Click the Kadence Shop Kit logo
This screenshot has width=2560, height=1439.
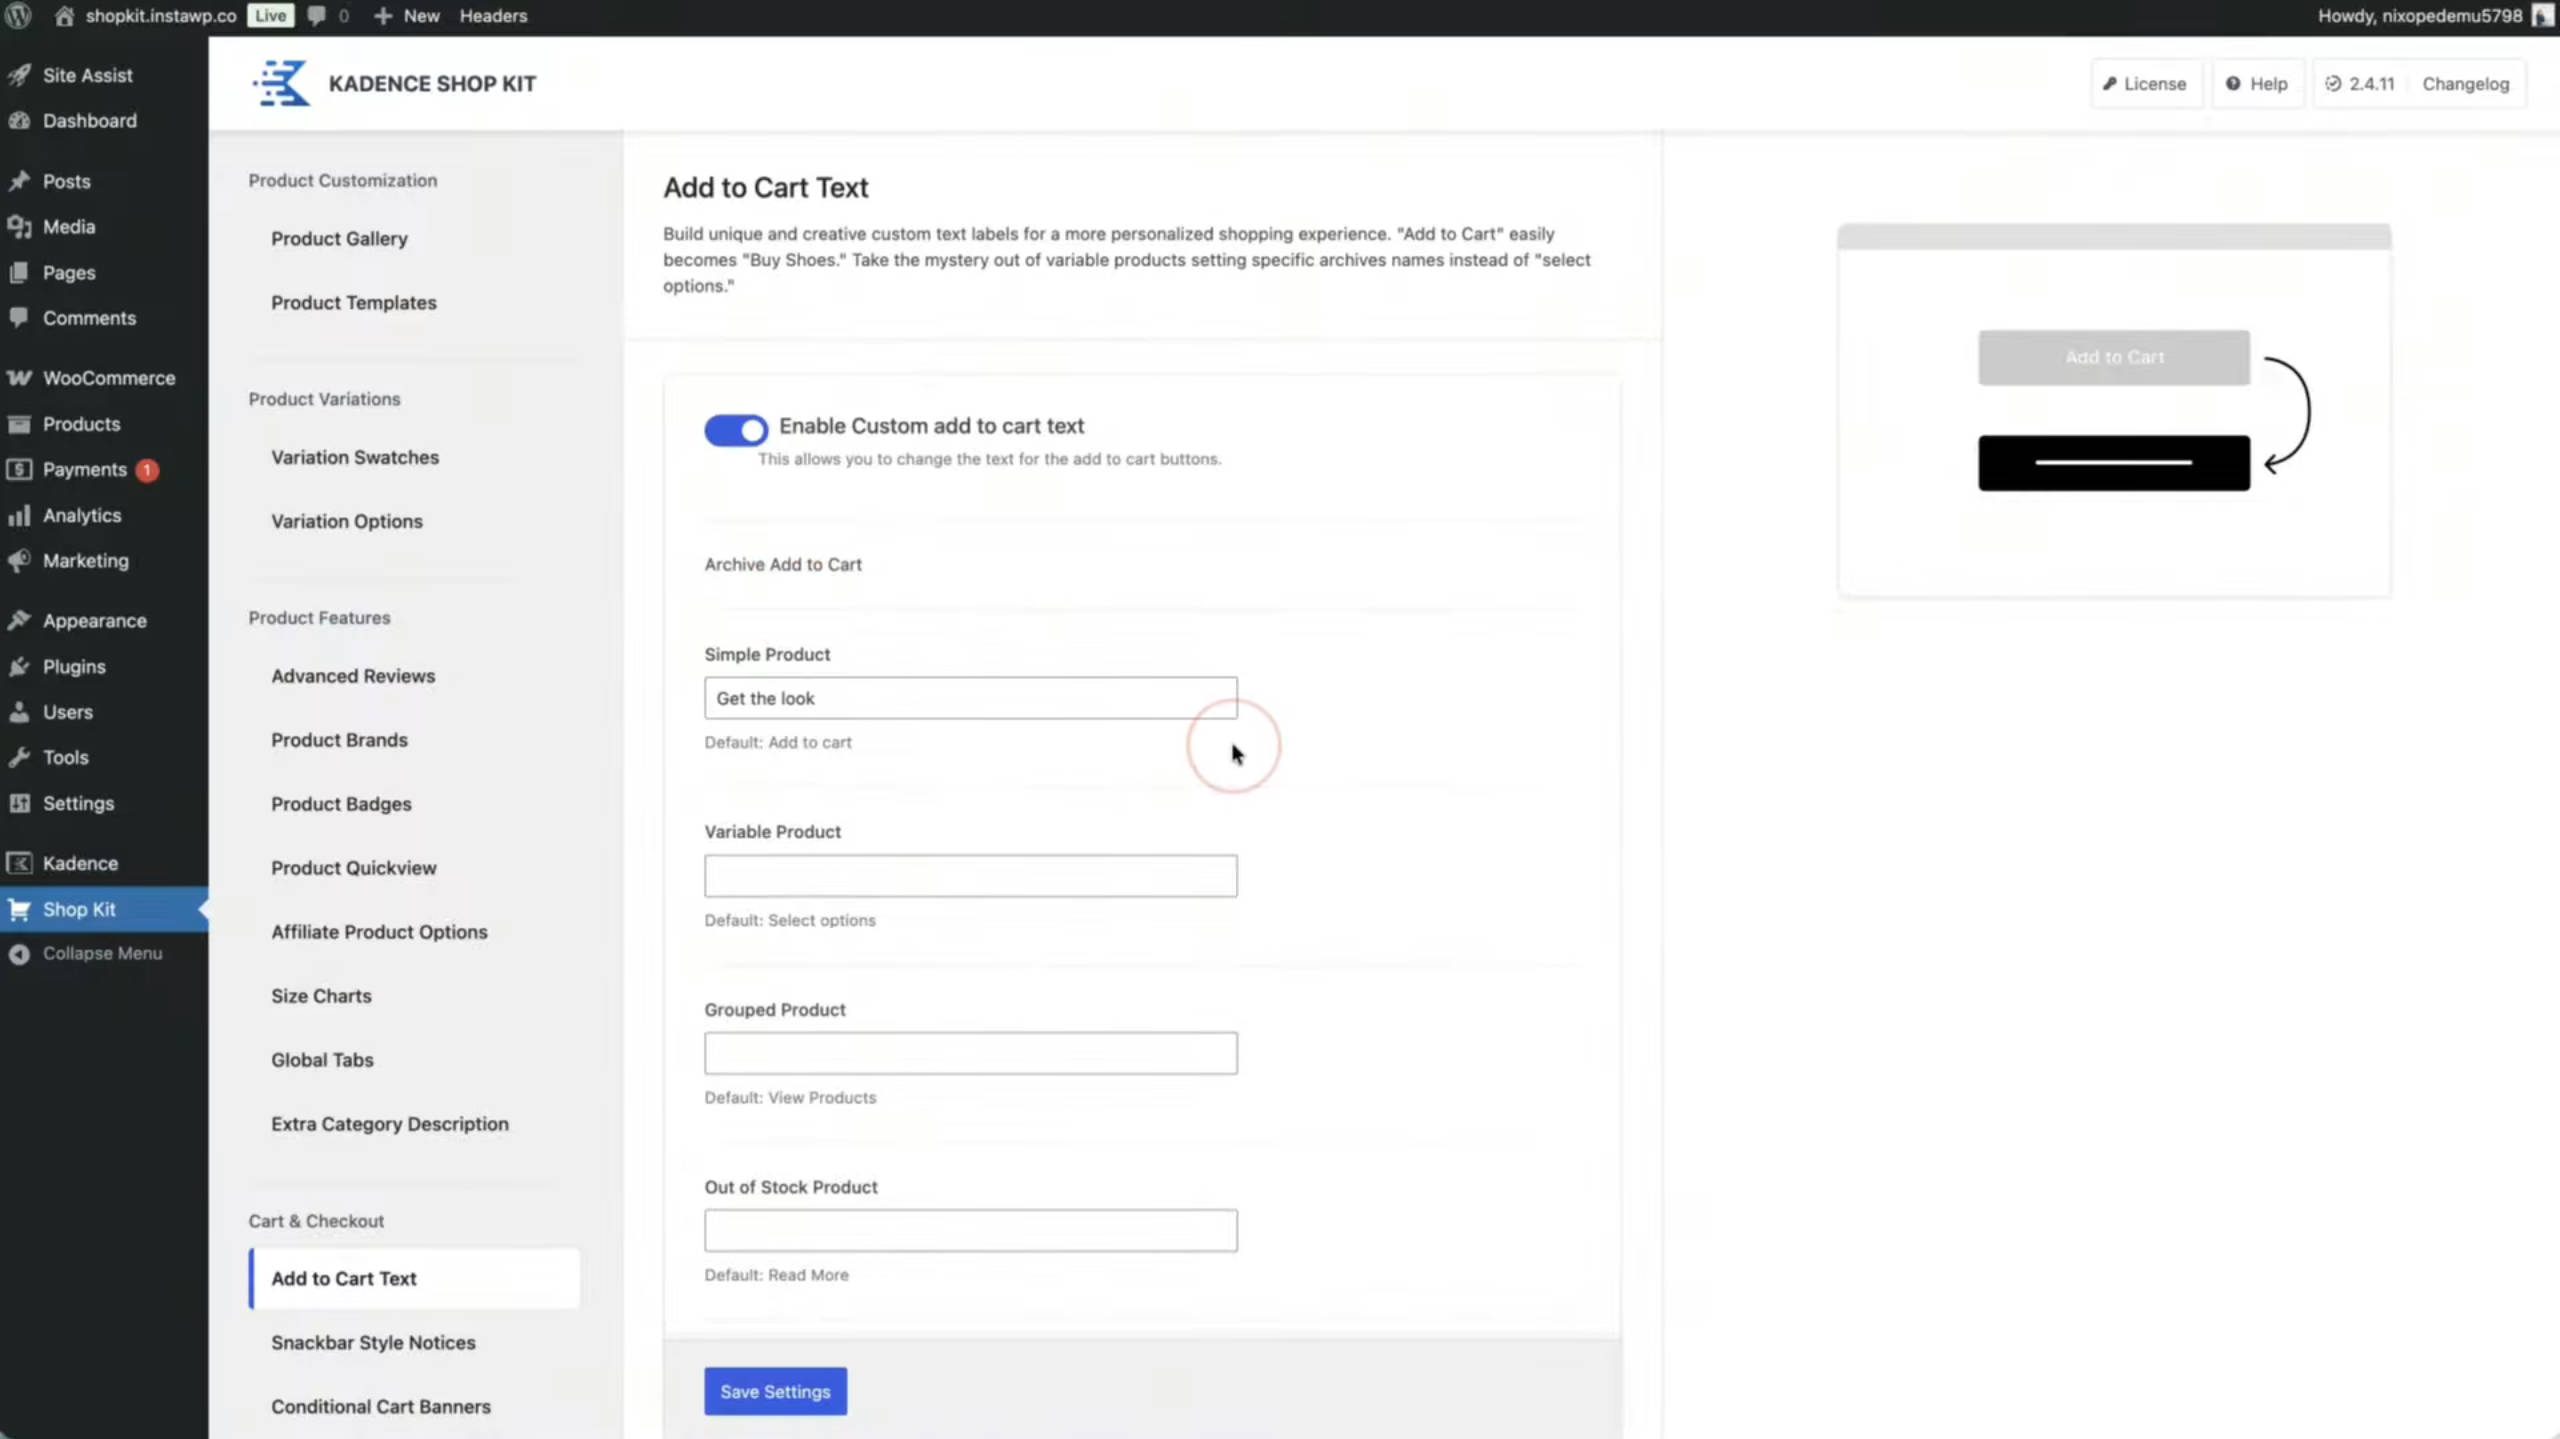[x=279, y=83]
